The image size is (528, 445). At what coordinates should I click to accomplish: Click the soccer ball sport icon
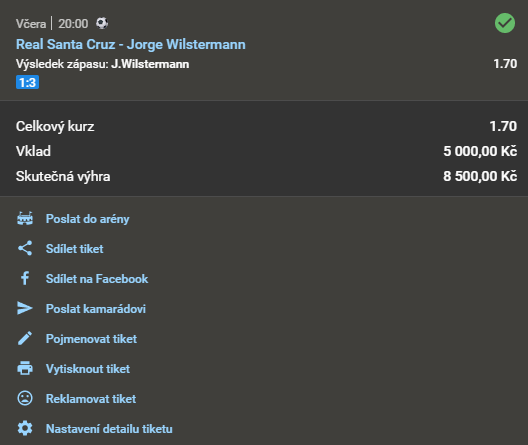(102, 23)
